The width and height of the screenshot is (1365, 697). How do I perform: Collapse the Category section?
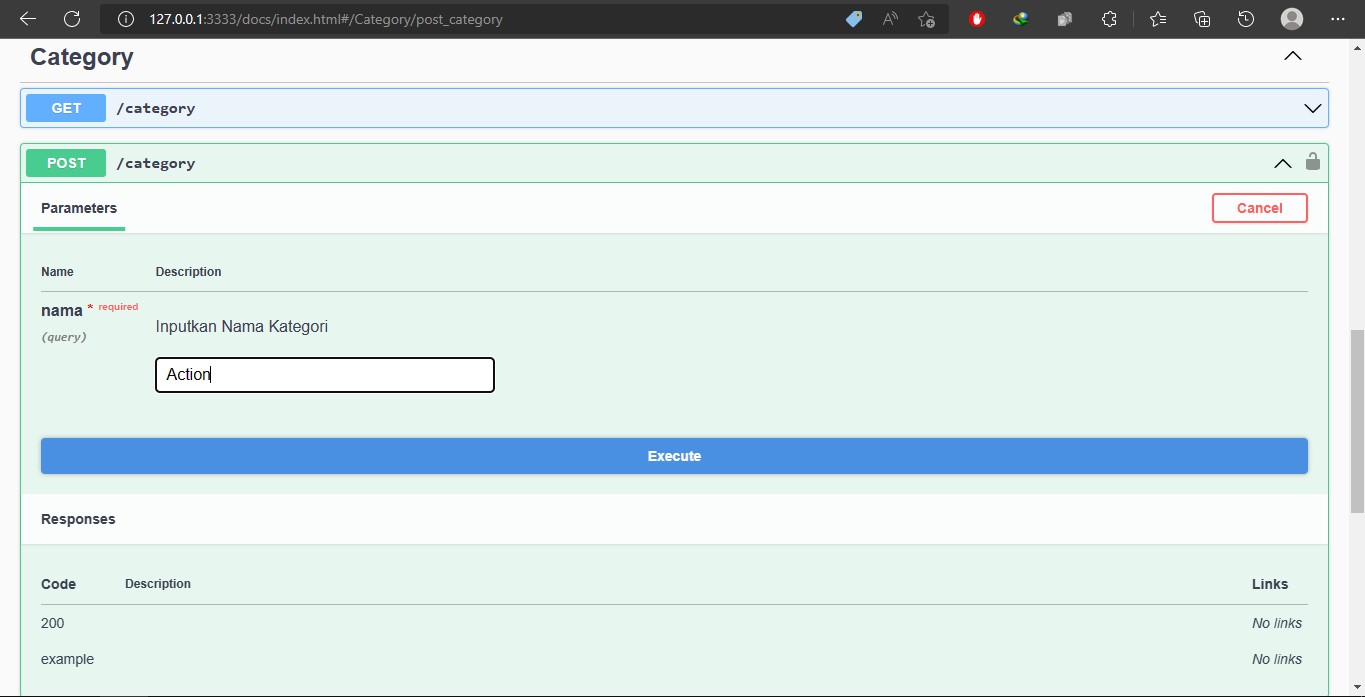coord(1292,57)
